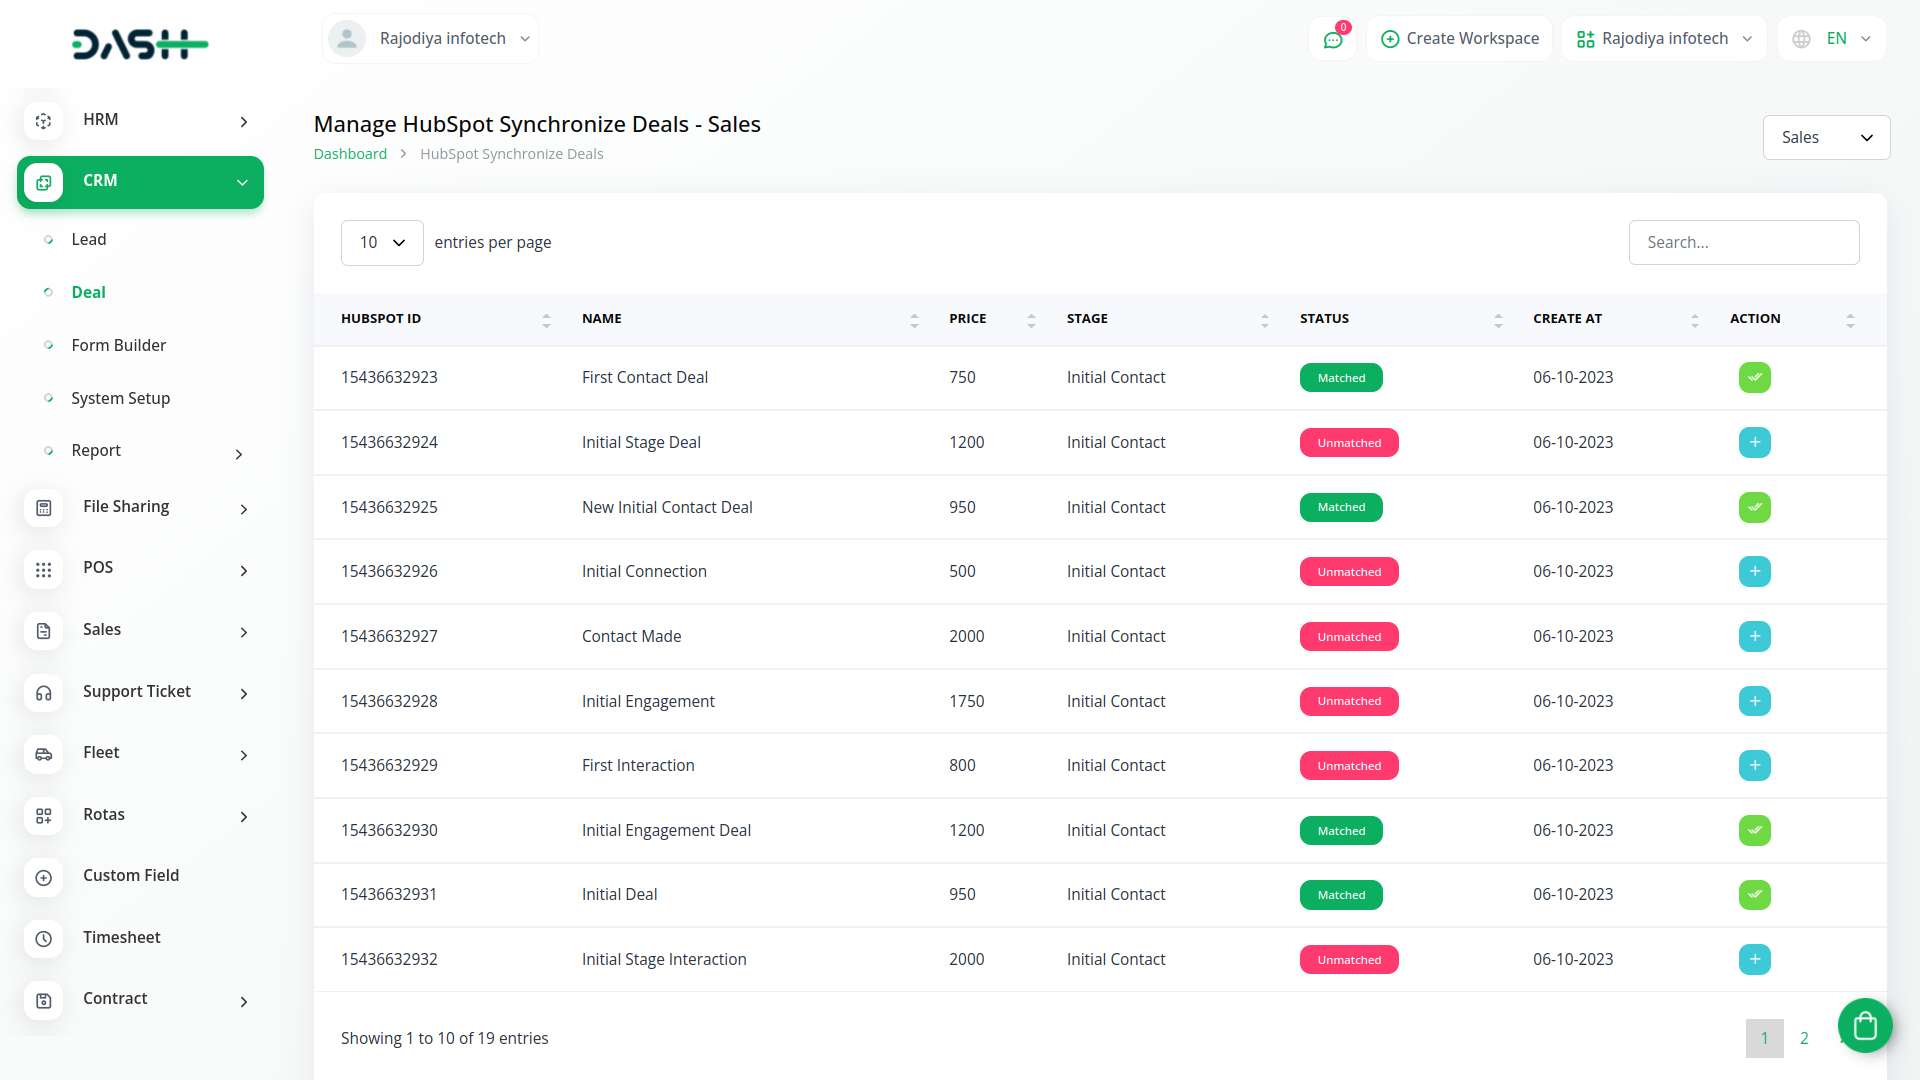Click matched checkmark for Initial Deal row
The image size is (1920, 1080).
1754,895
